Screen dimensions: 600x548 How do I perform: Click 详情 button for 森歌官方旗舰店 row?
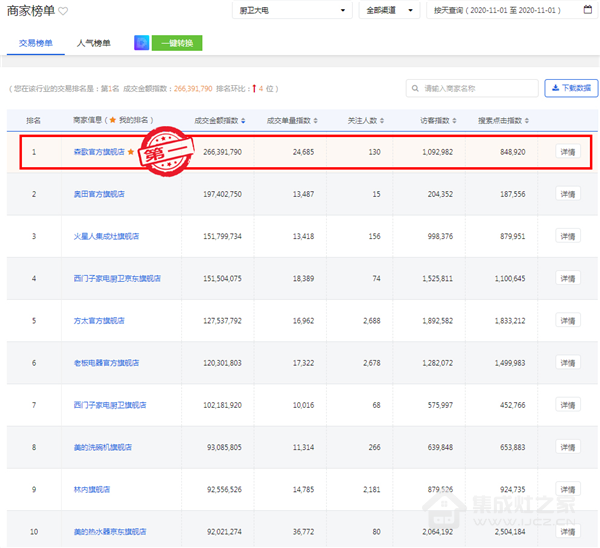point(568,152)
